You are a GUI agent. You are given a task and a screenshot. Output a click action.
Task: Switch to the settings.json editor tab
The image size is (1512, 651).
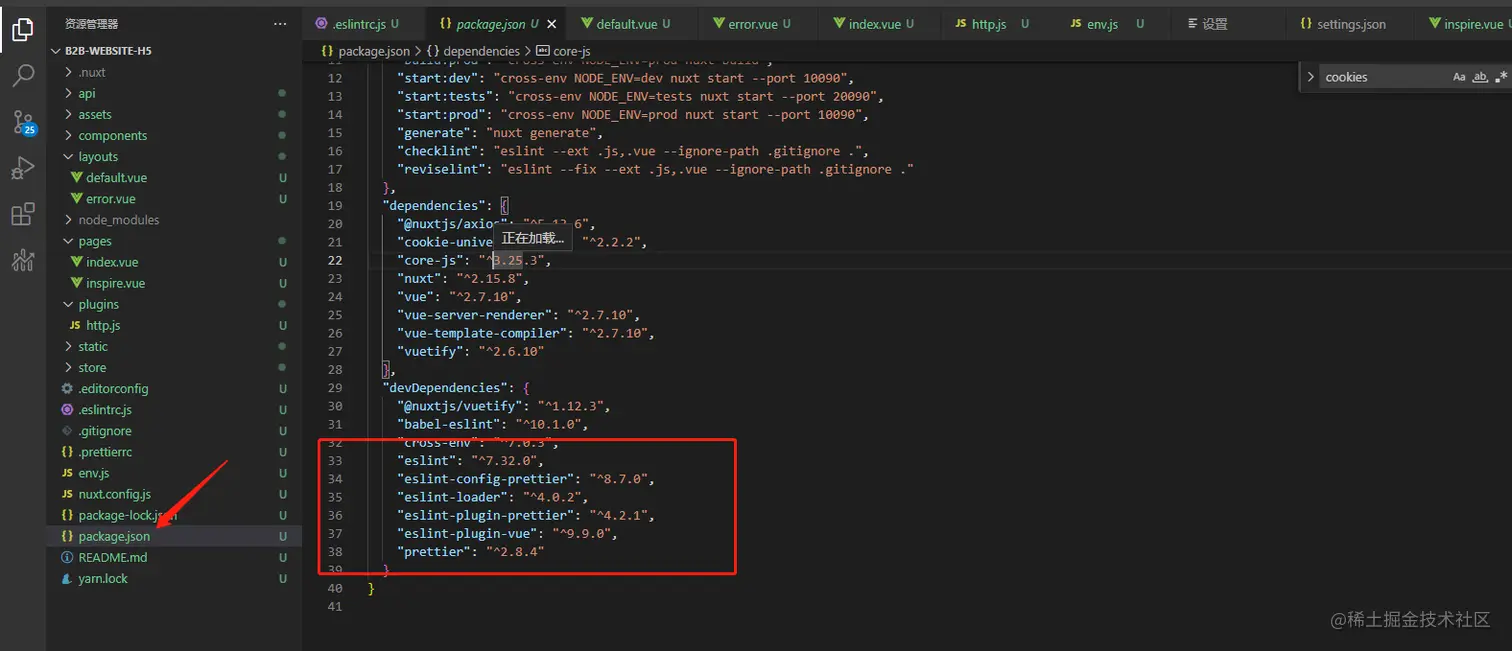1350,24
